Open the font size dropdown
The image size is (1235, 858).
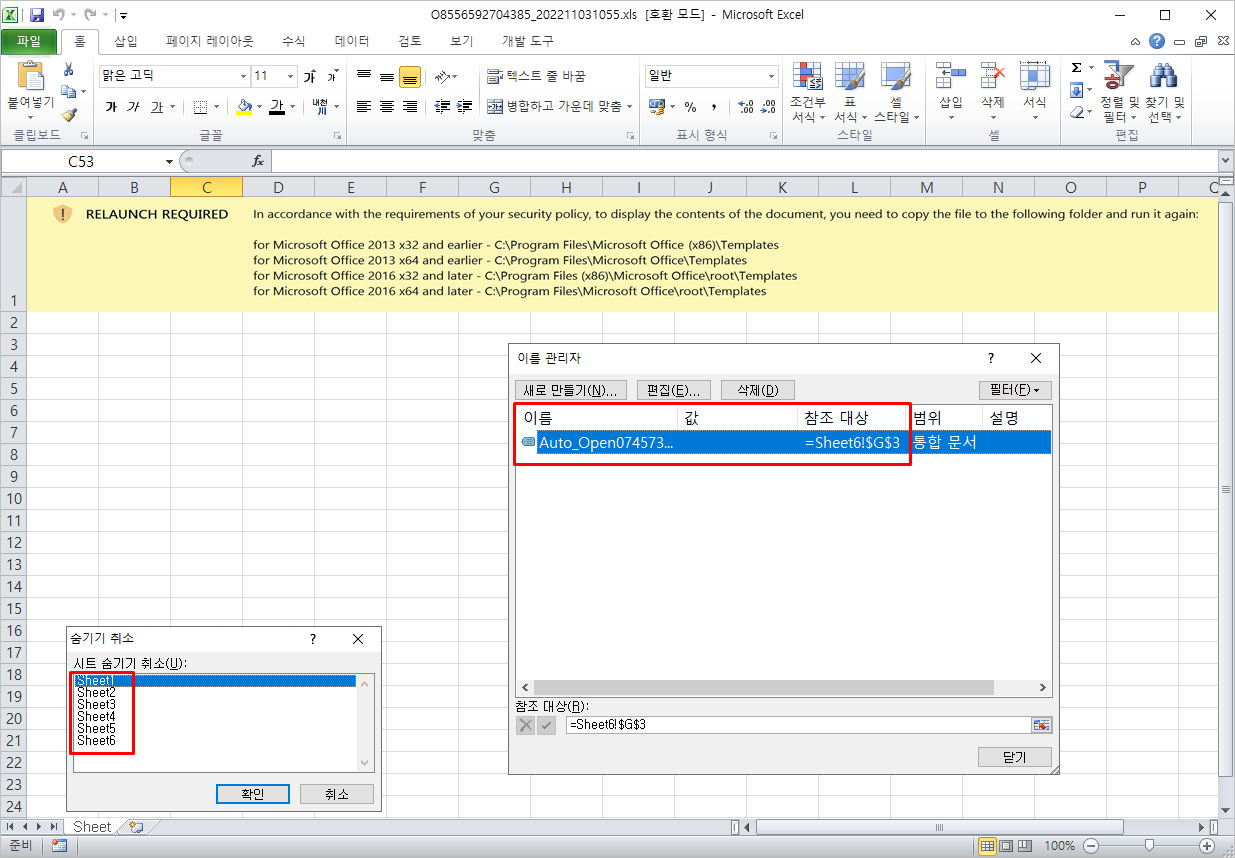click(291, 77)
